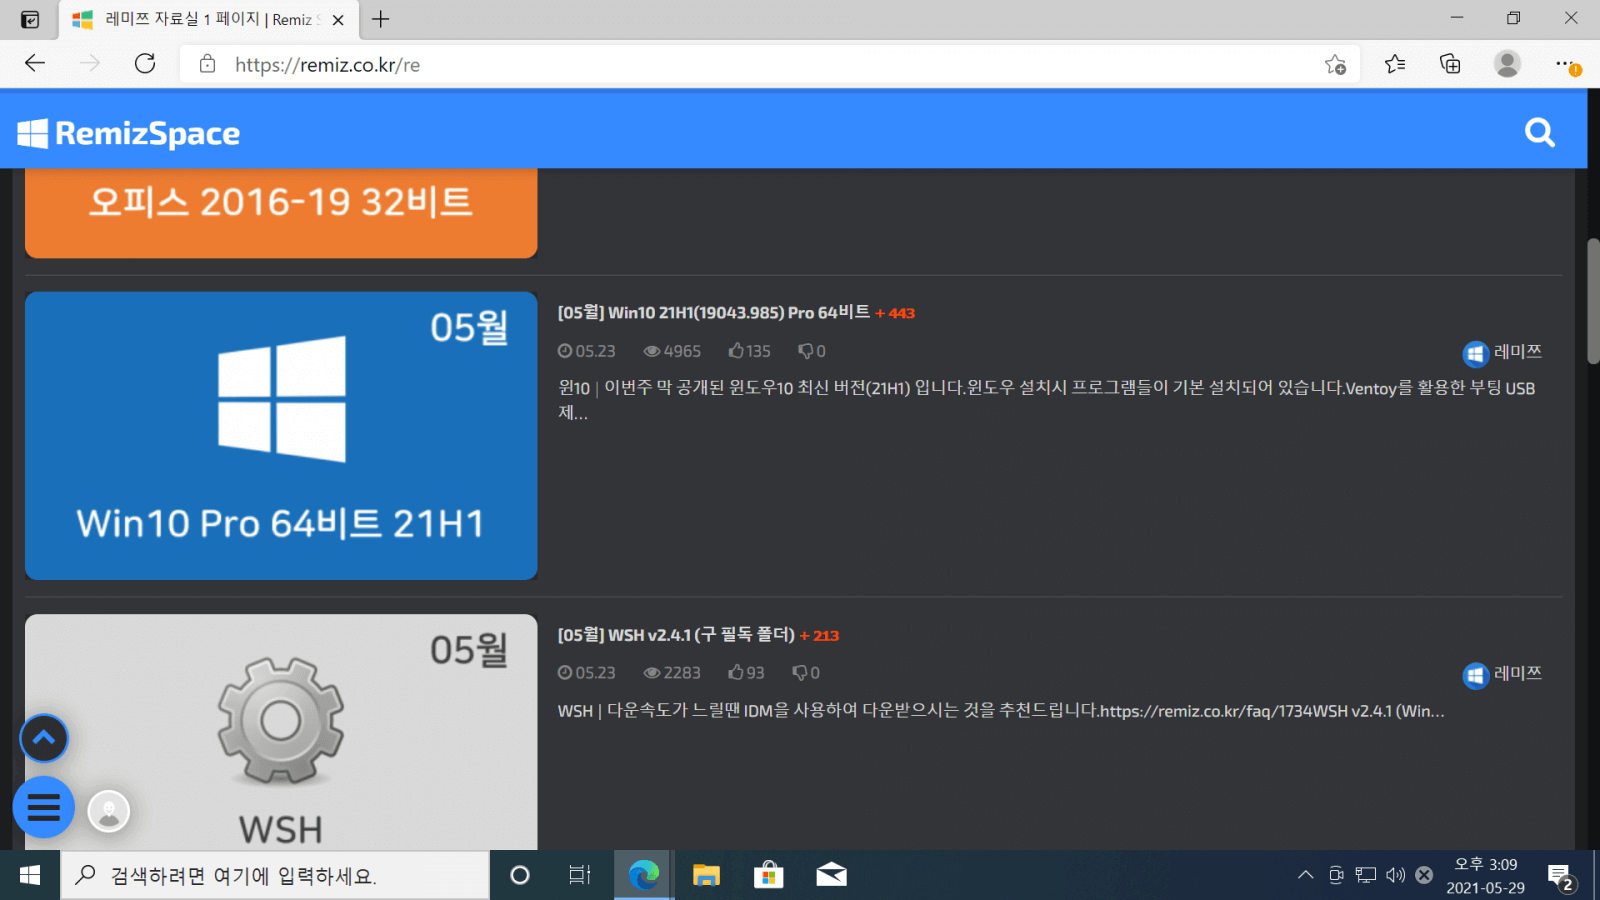This screenshot has height=900, width=1600.
Task: Click the browser forward arrow
Action: tap(90, 64)
